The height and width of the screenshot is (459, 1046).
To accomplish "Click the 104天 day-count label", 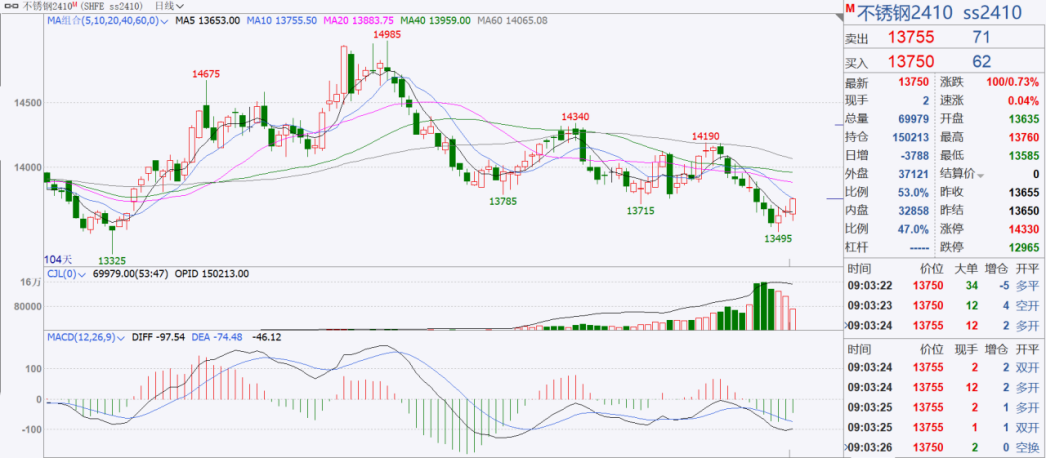I will click(57, 259).
